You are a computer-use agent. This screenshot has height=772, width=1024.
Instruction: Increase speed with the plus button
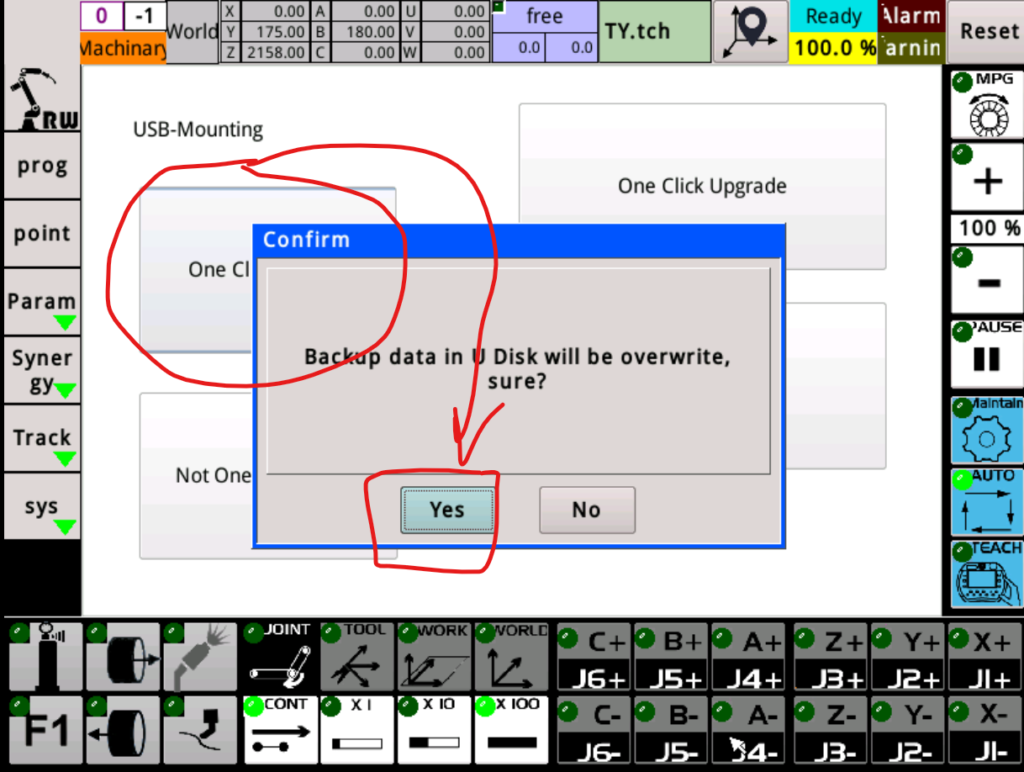click(985, 178)
